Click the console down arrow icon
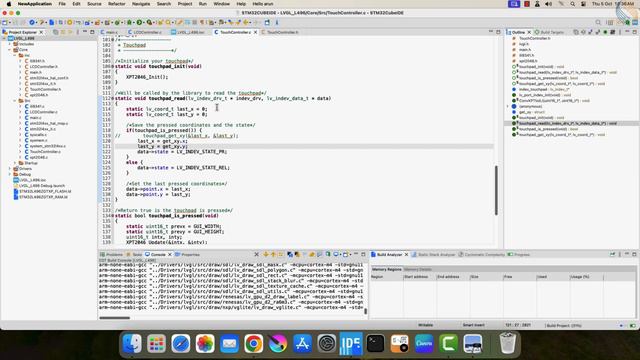Screen dimensions: 640x360 click(266, 254)
